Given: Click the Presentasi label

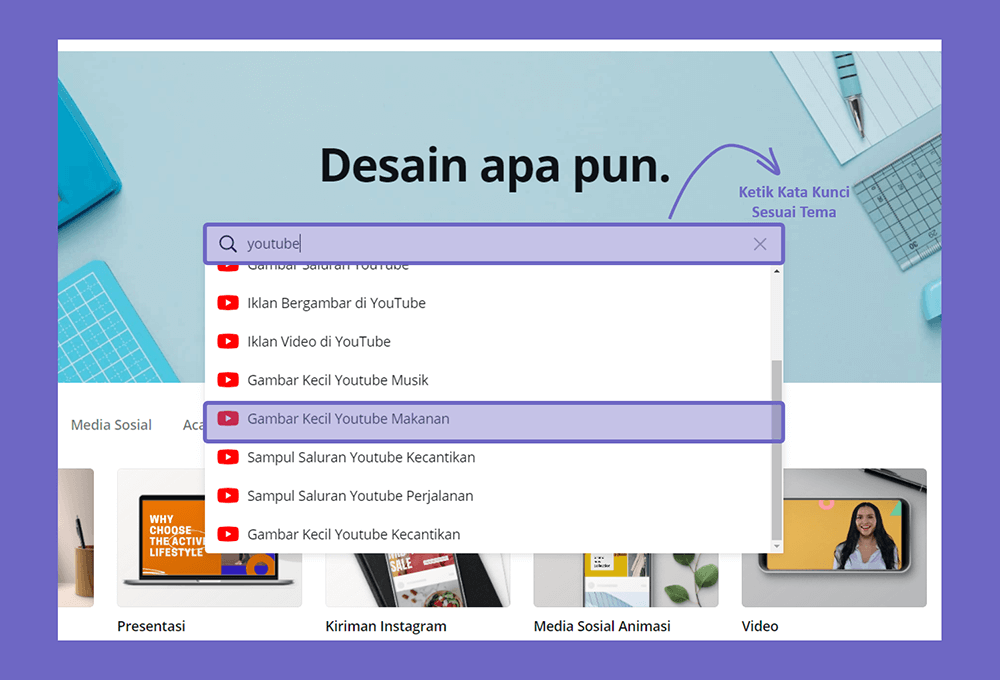Looking at the screenshot, I should [151, 626].
